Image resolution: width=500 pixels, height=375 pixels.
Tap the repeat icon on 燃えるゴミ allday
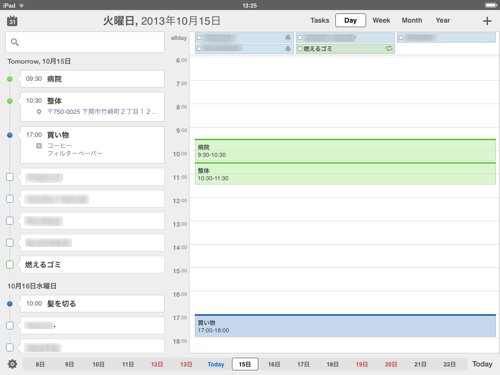click(x=389, y=49)
